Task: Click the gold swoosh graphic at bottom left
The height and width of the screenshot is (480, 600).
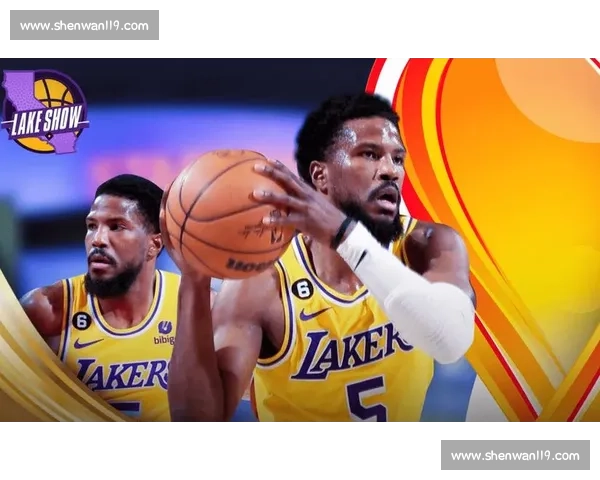Action: point(40,370)
